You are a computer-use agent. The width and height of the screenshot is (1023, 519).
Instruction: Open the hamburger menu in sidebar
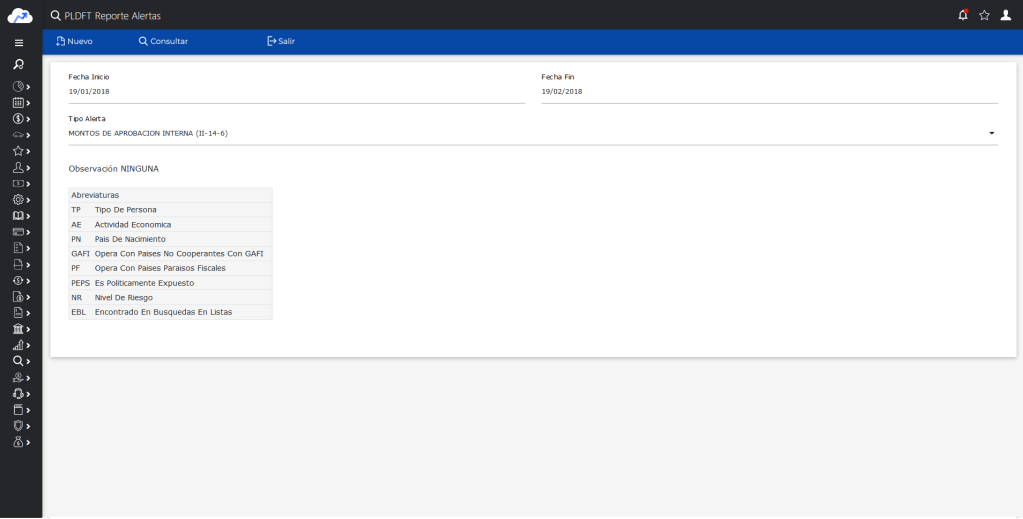click(x=19, y=43)
